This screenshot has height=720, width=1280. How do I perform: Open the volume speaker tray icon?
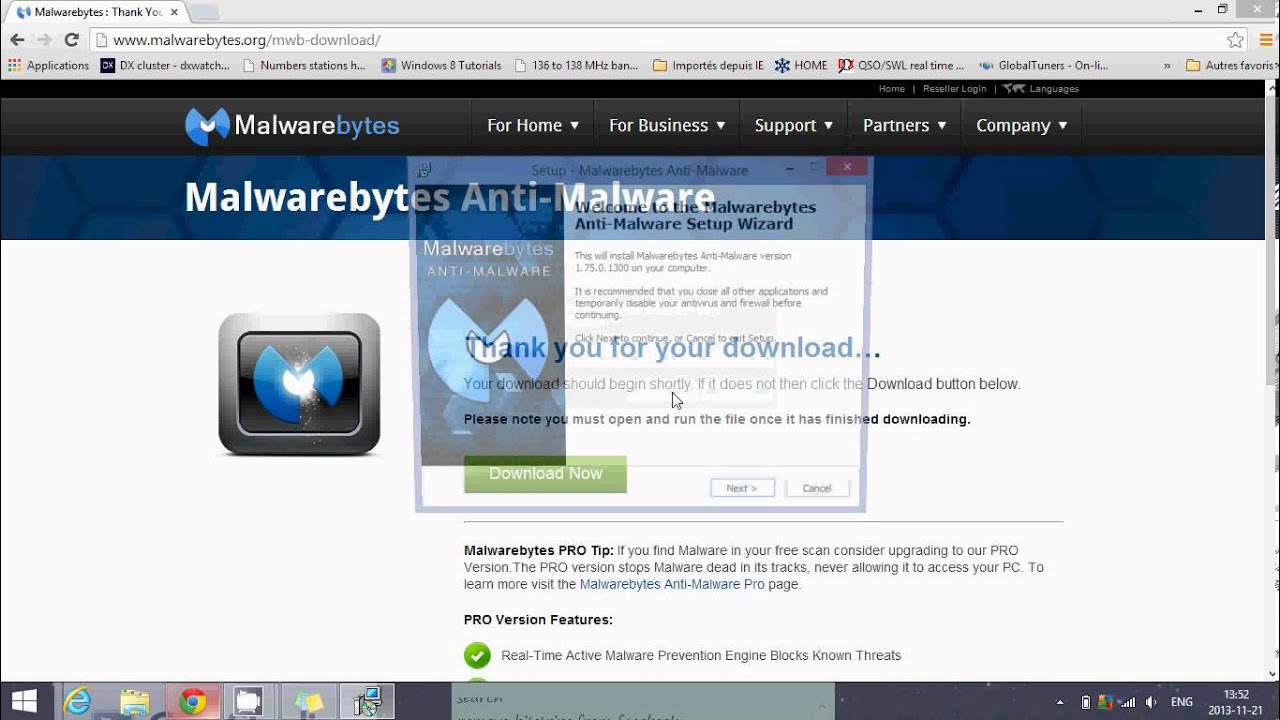click(x=1151, y=702)
